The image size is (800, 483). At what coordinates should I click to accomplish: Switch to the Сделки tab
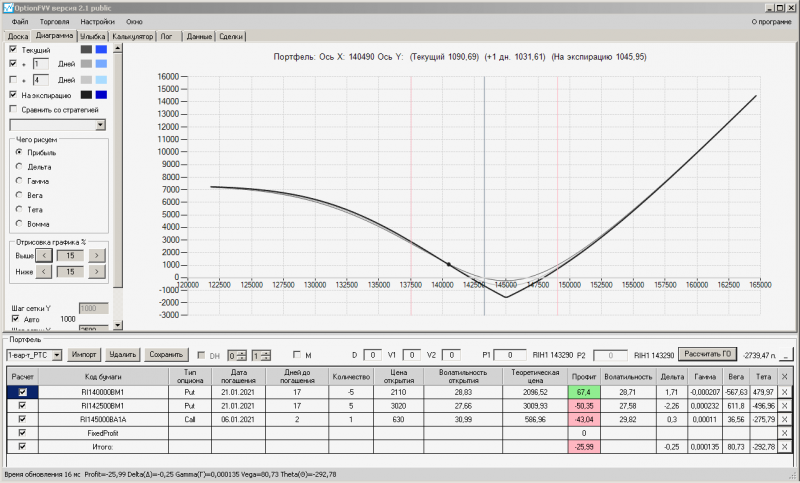231,36
